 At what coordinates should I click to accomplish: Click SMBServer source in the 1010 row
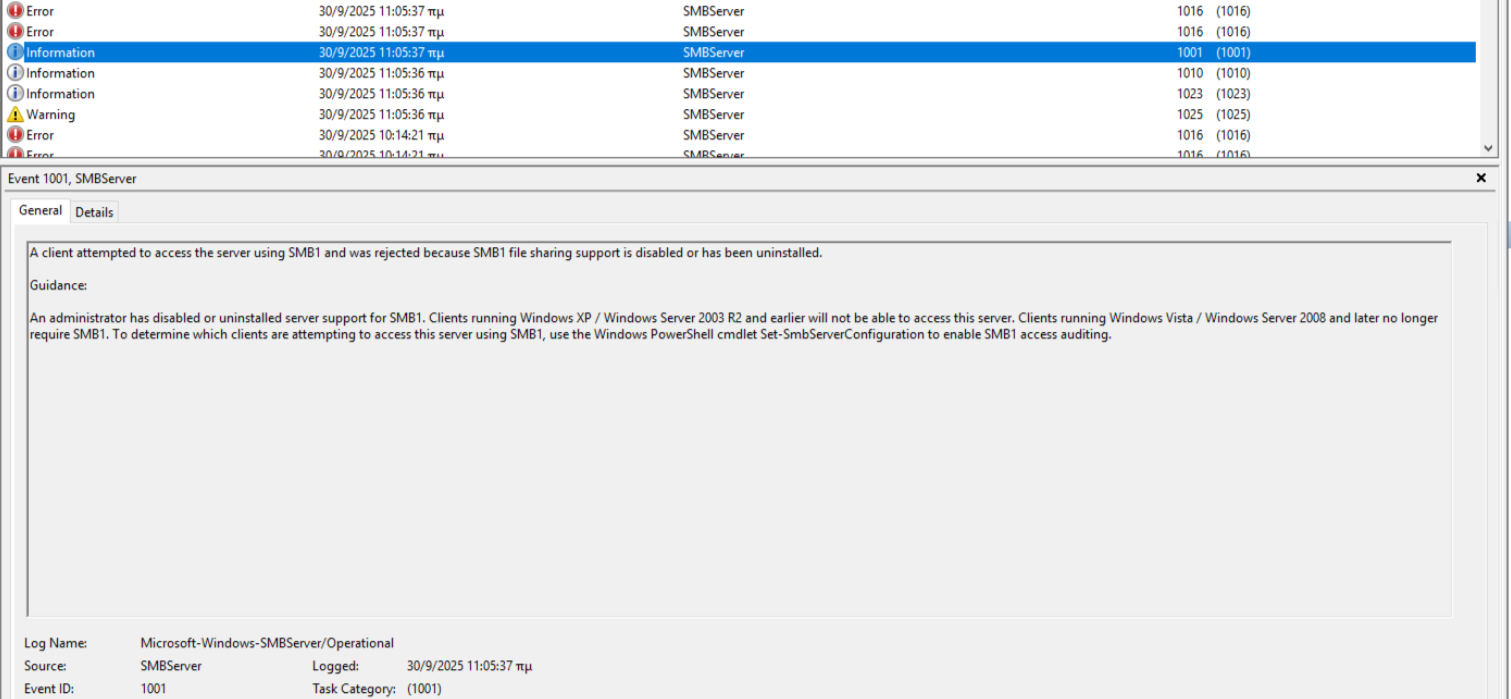click(713, 73)
